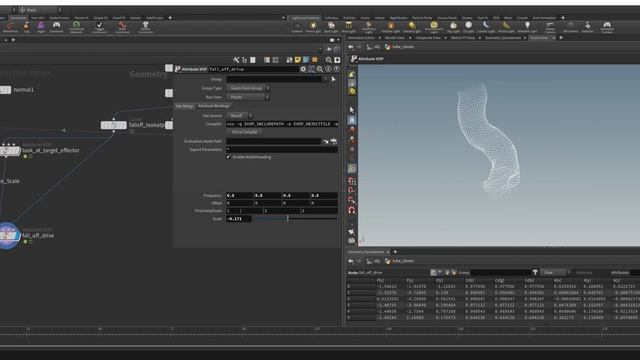640x360 pixels.
Task: Switch to the Vex Setup tab
Action: [184, 106]
